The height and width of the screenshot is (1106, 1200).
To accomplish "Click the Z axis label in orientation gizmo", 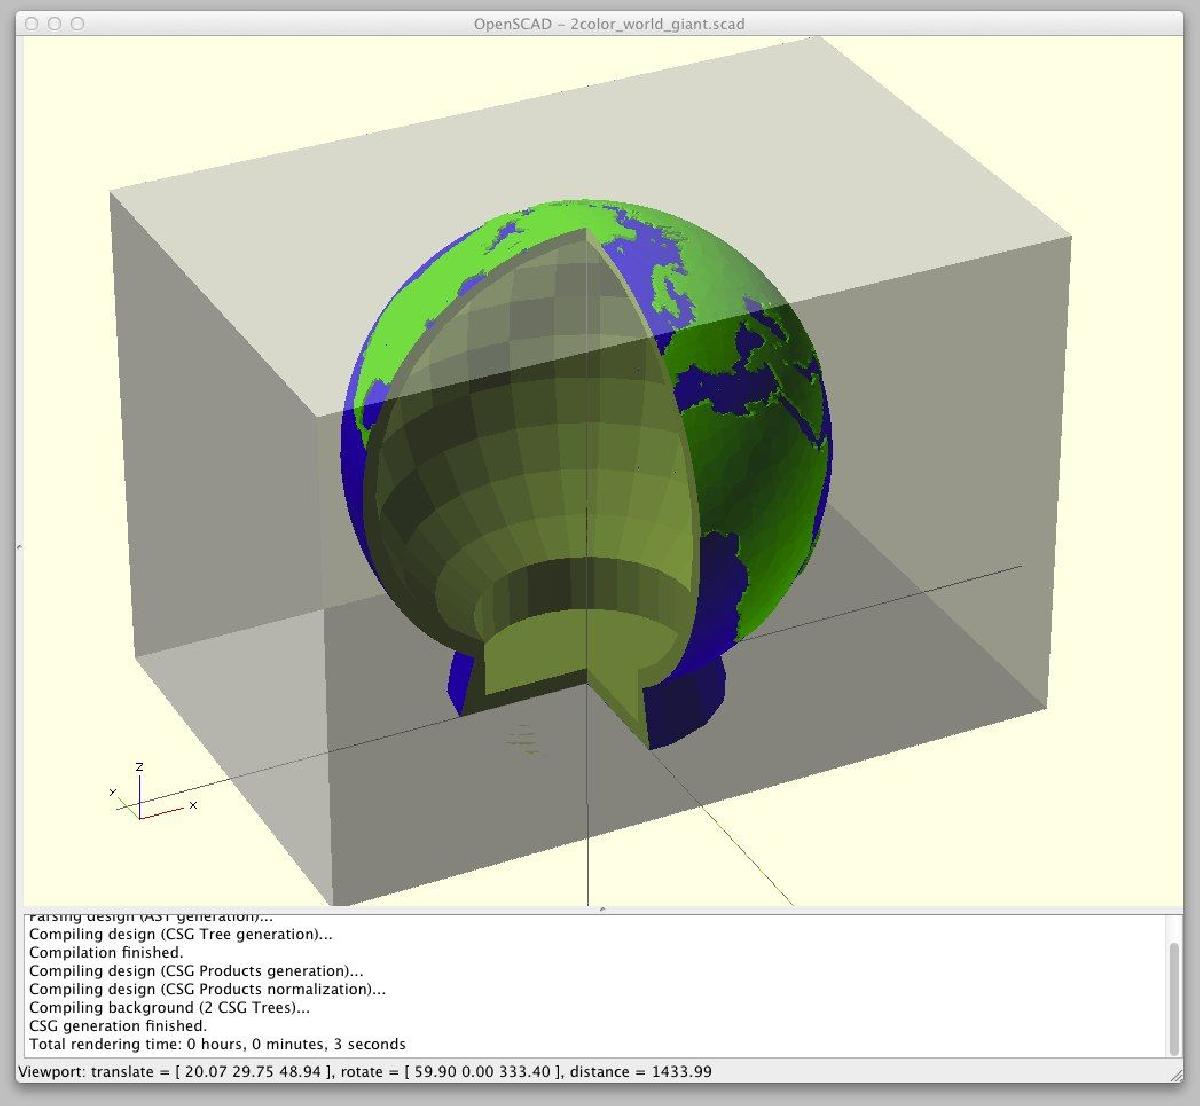I will (139, 767).
